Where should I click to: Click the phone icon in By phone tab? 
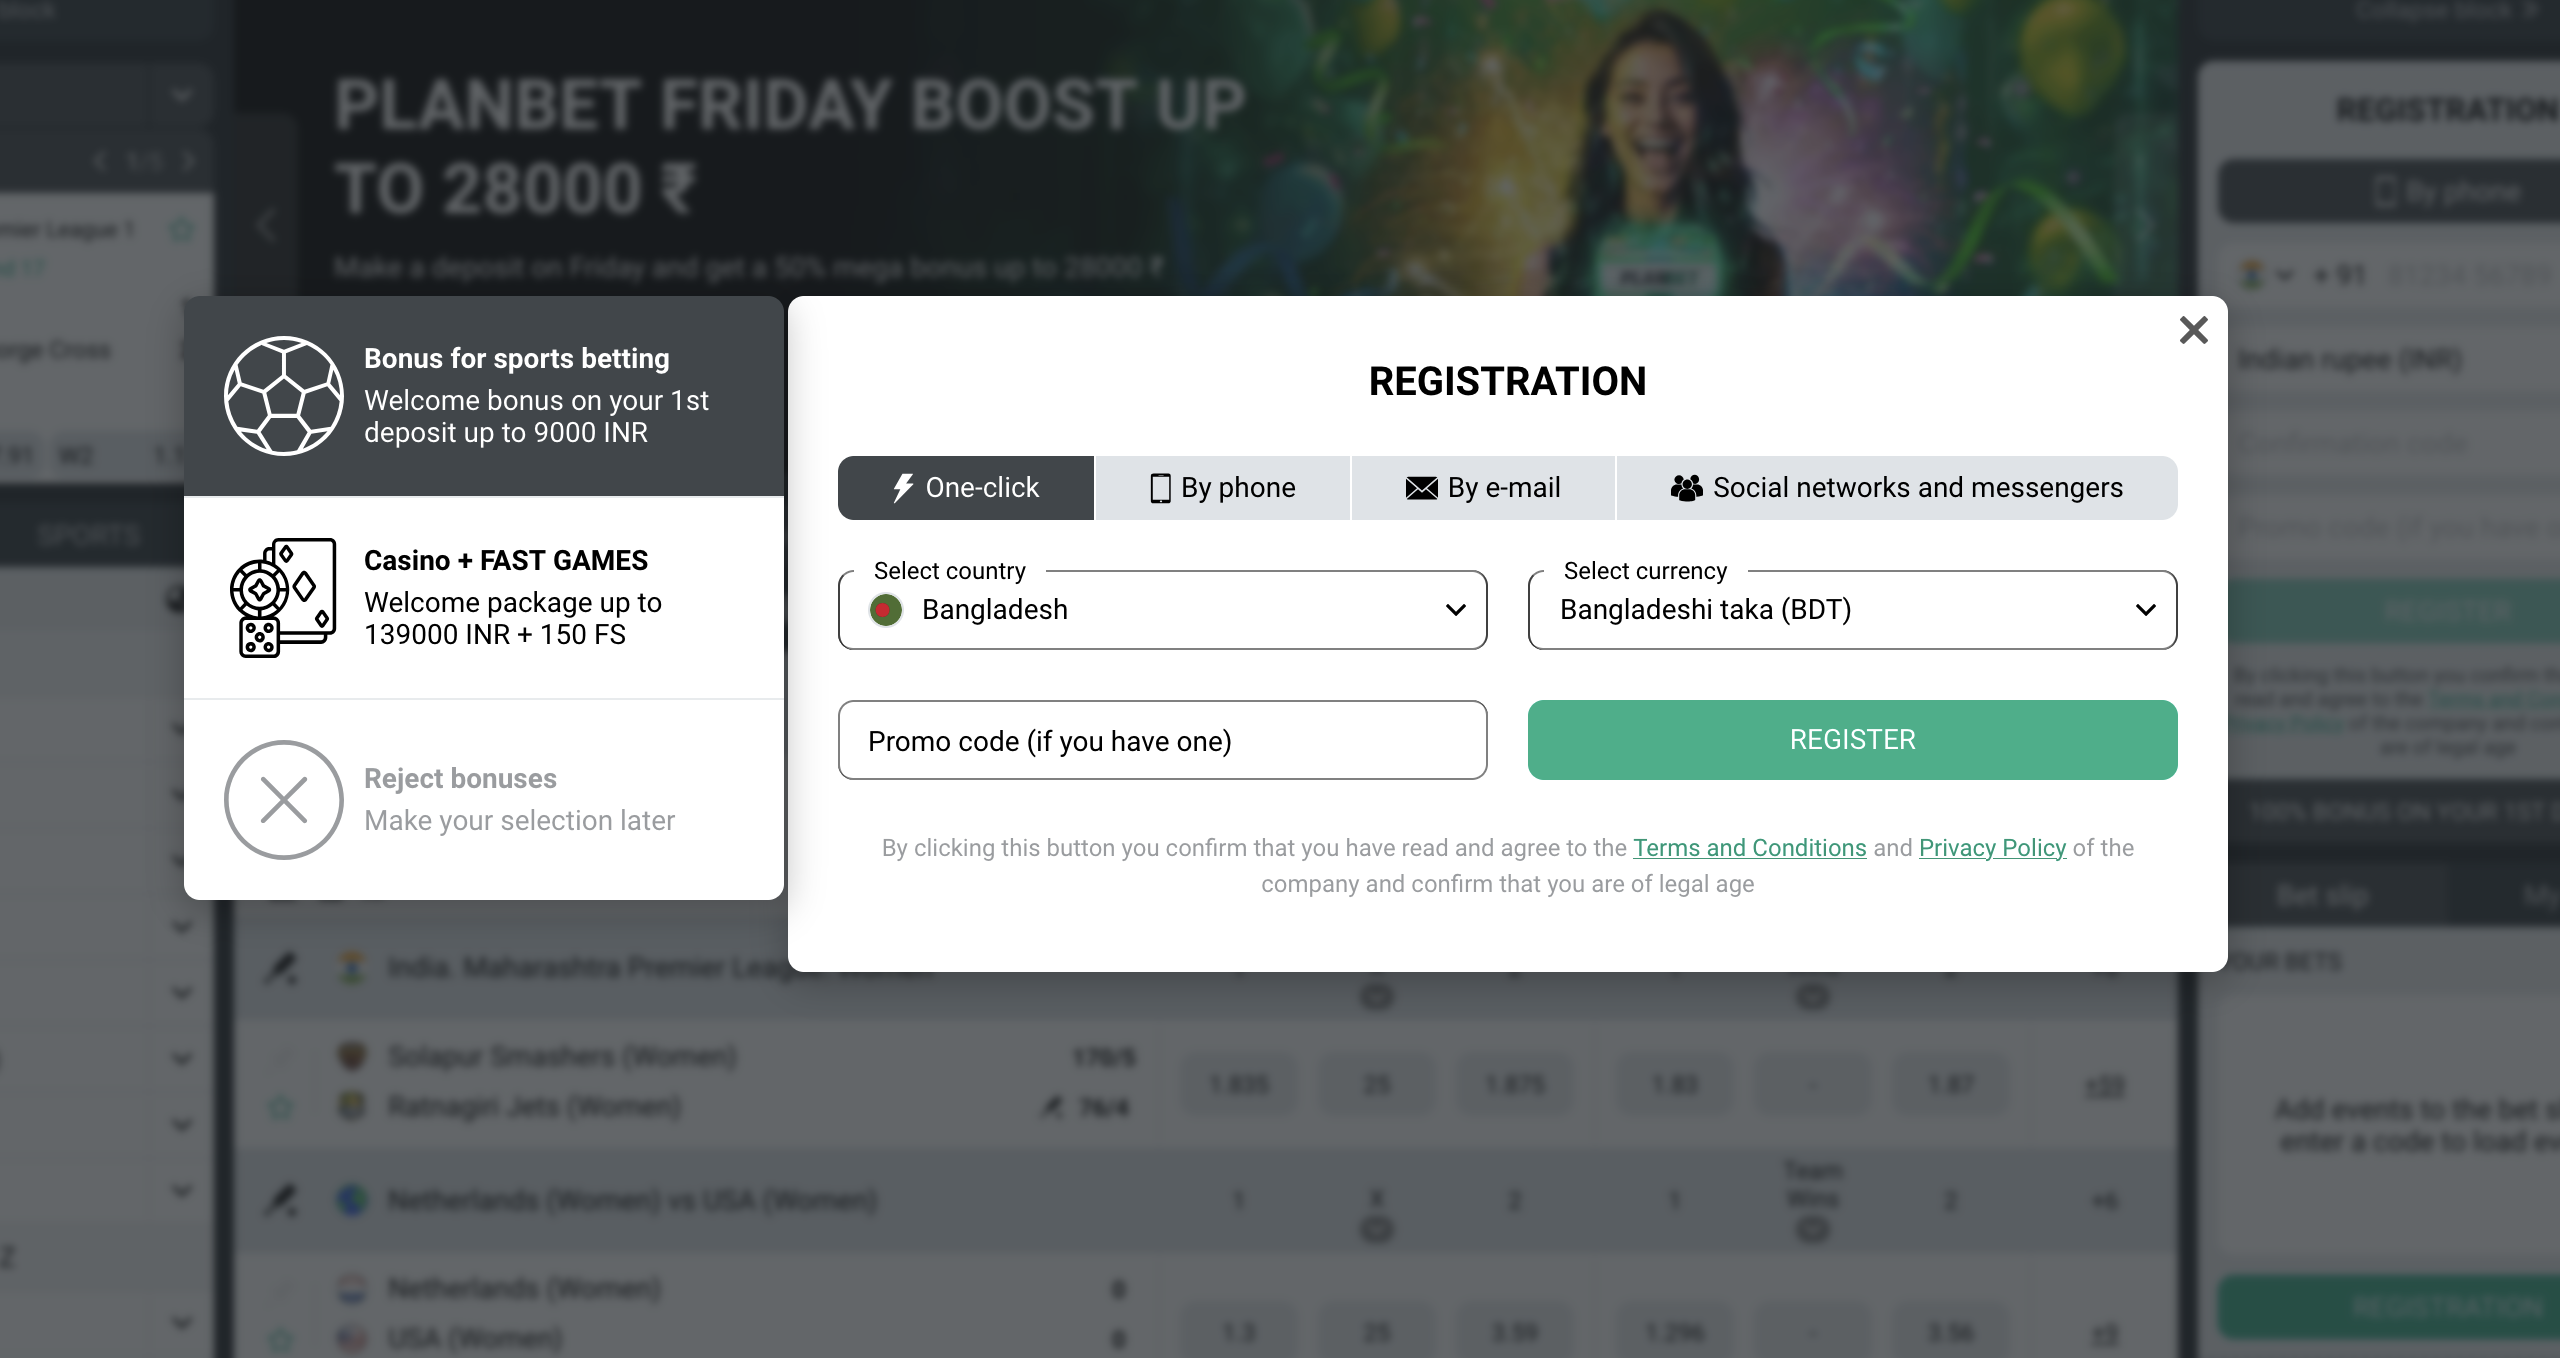(x=1160, y=488)
